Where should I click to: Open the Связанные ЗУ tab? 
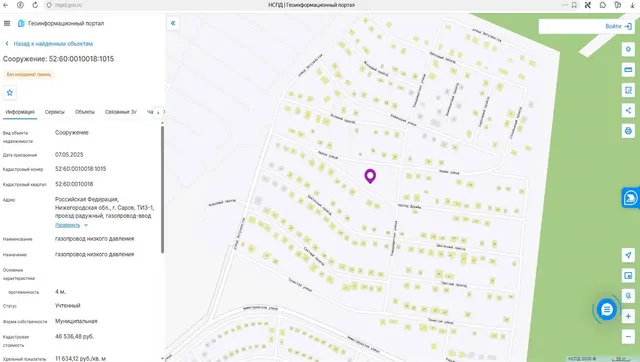pos(120,112)
